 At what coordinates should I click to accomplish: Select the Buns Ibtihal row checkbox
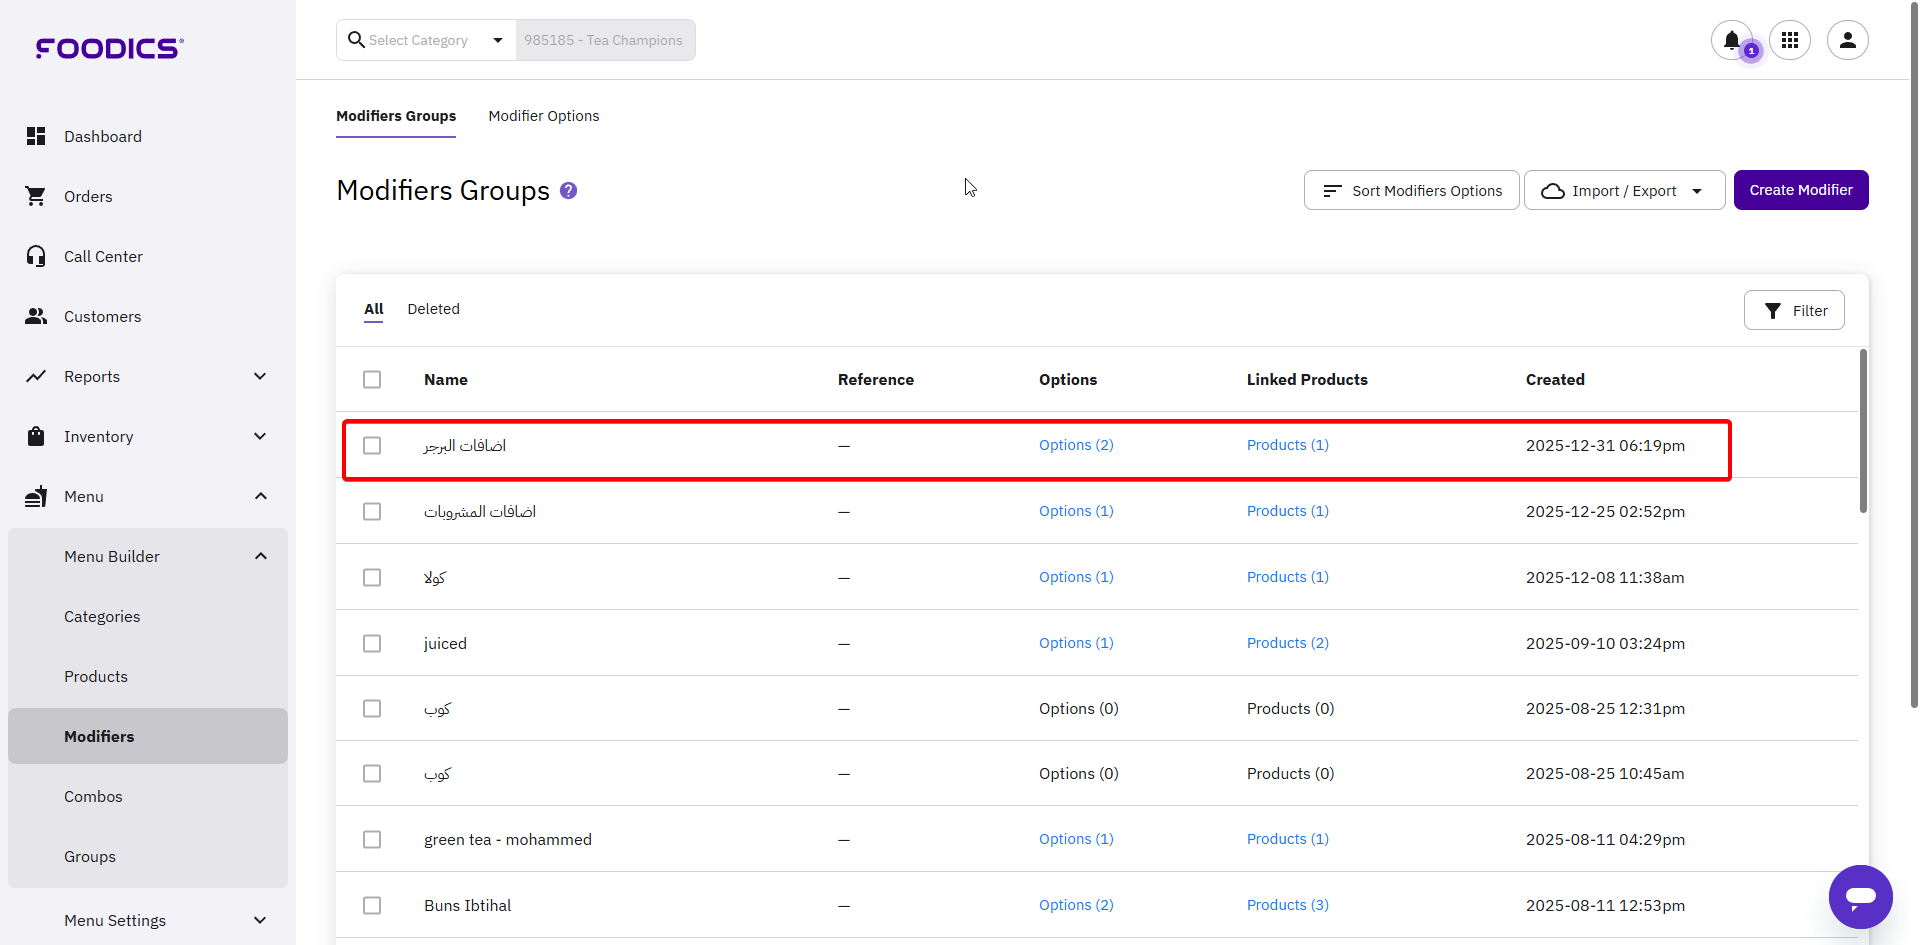point(372,905)
